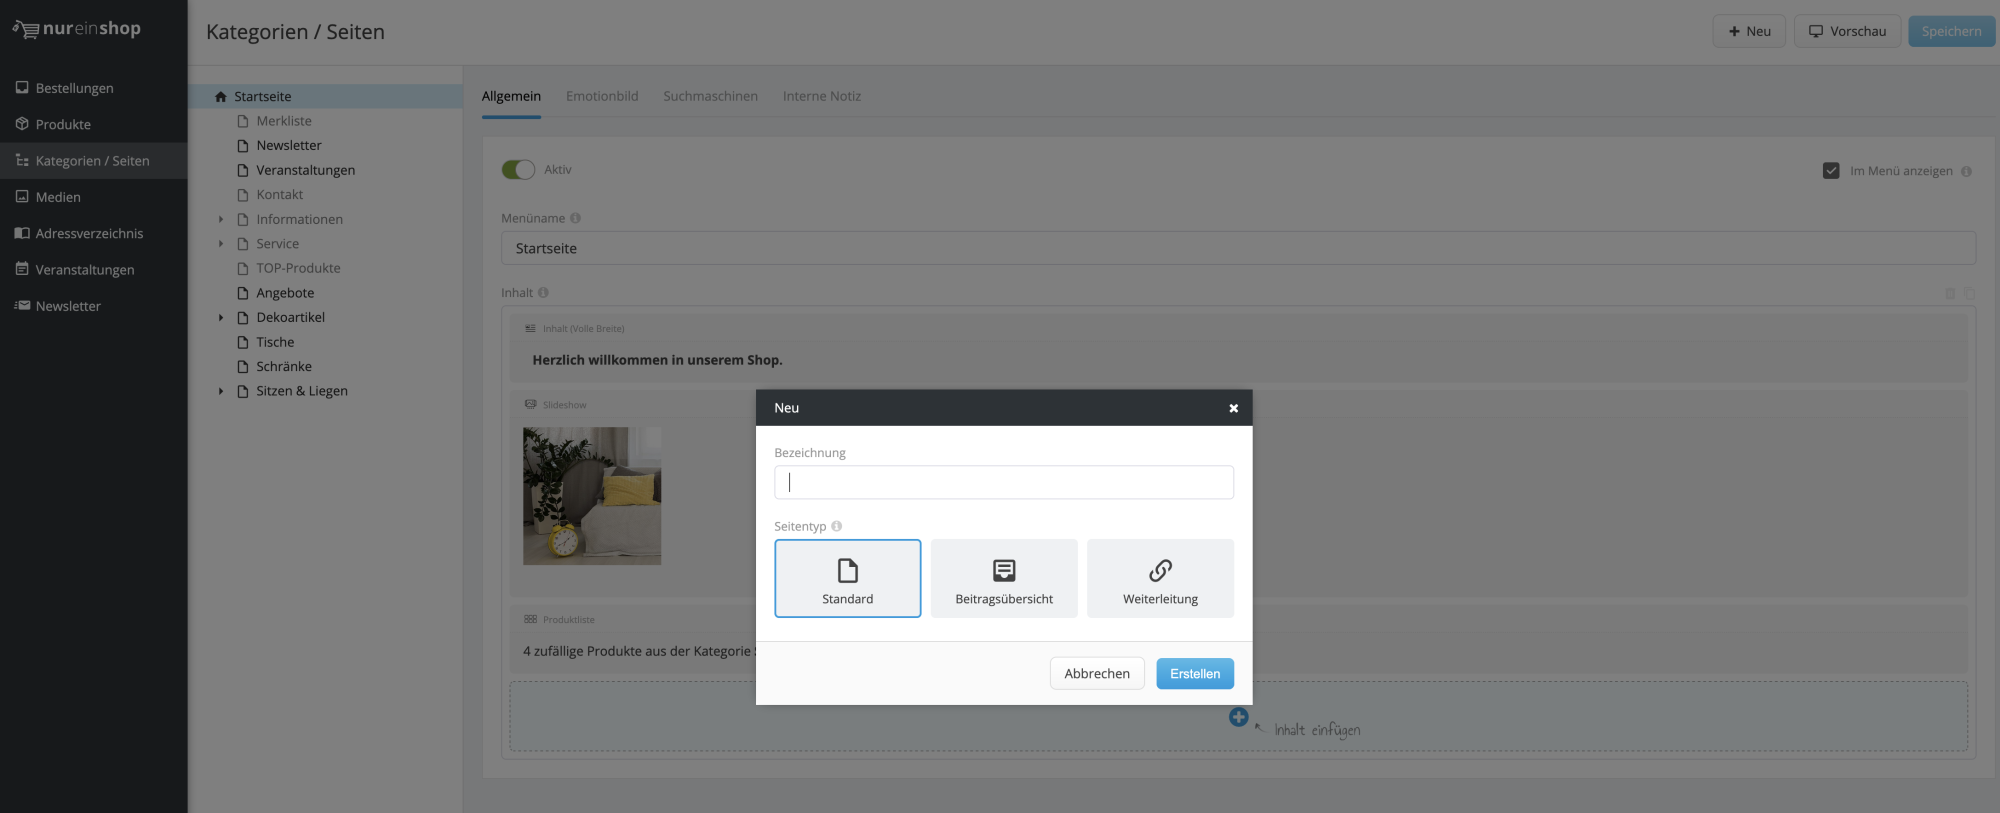Click the Speichern button
This screenshot has width=2000, height=813.
[x=1951, y=31]
